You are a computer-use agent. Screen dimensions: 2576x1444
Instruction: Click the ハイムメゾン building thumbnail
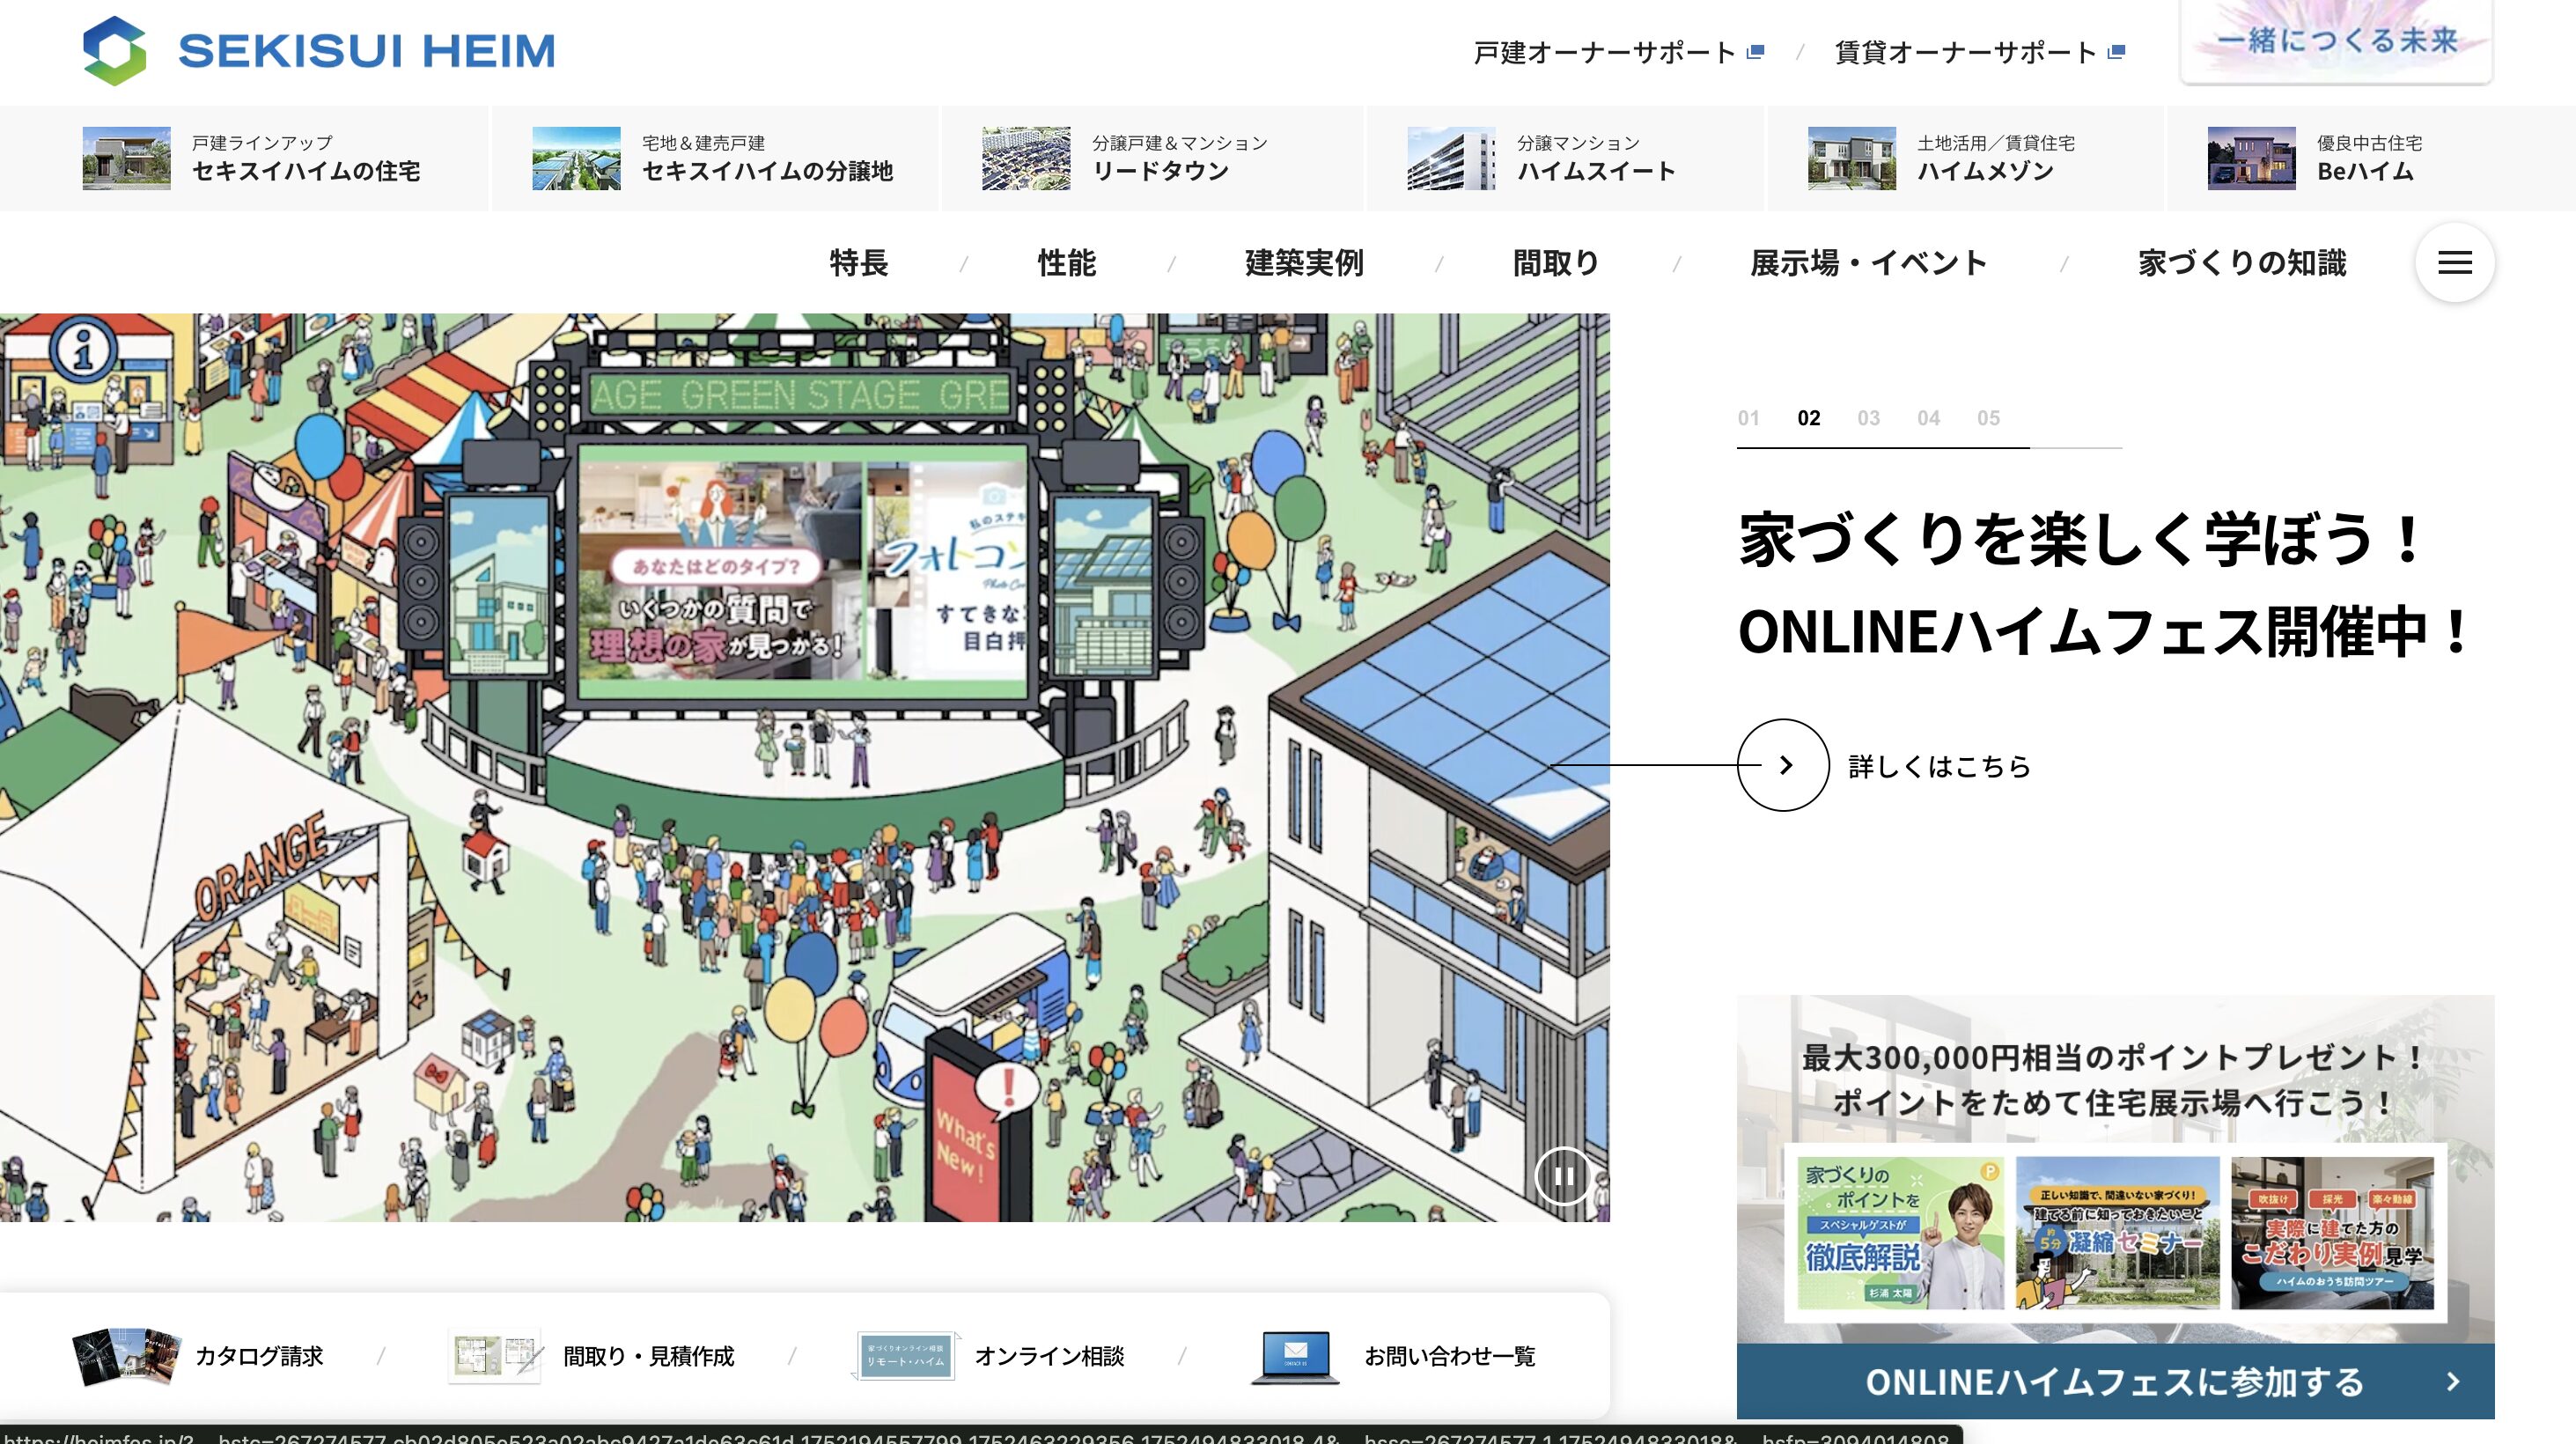[1851, 158]
